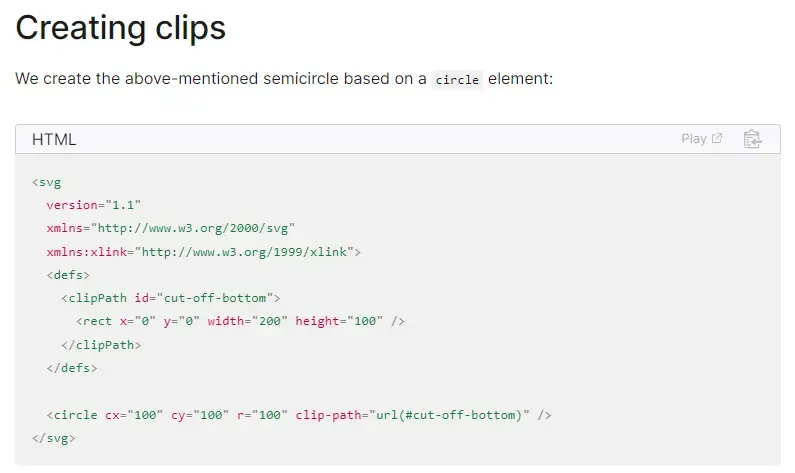Click the opening <svg tag in code
The width and height of the screenshot is (795, 473).
click(x=47, y=183)
